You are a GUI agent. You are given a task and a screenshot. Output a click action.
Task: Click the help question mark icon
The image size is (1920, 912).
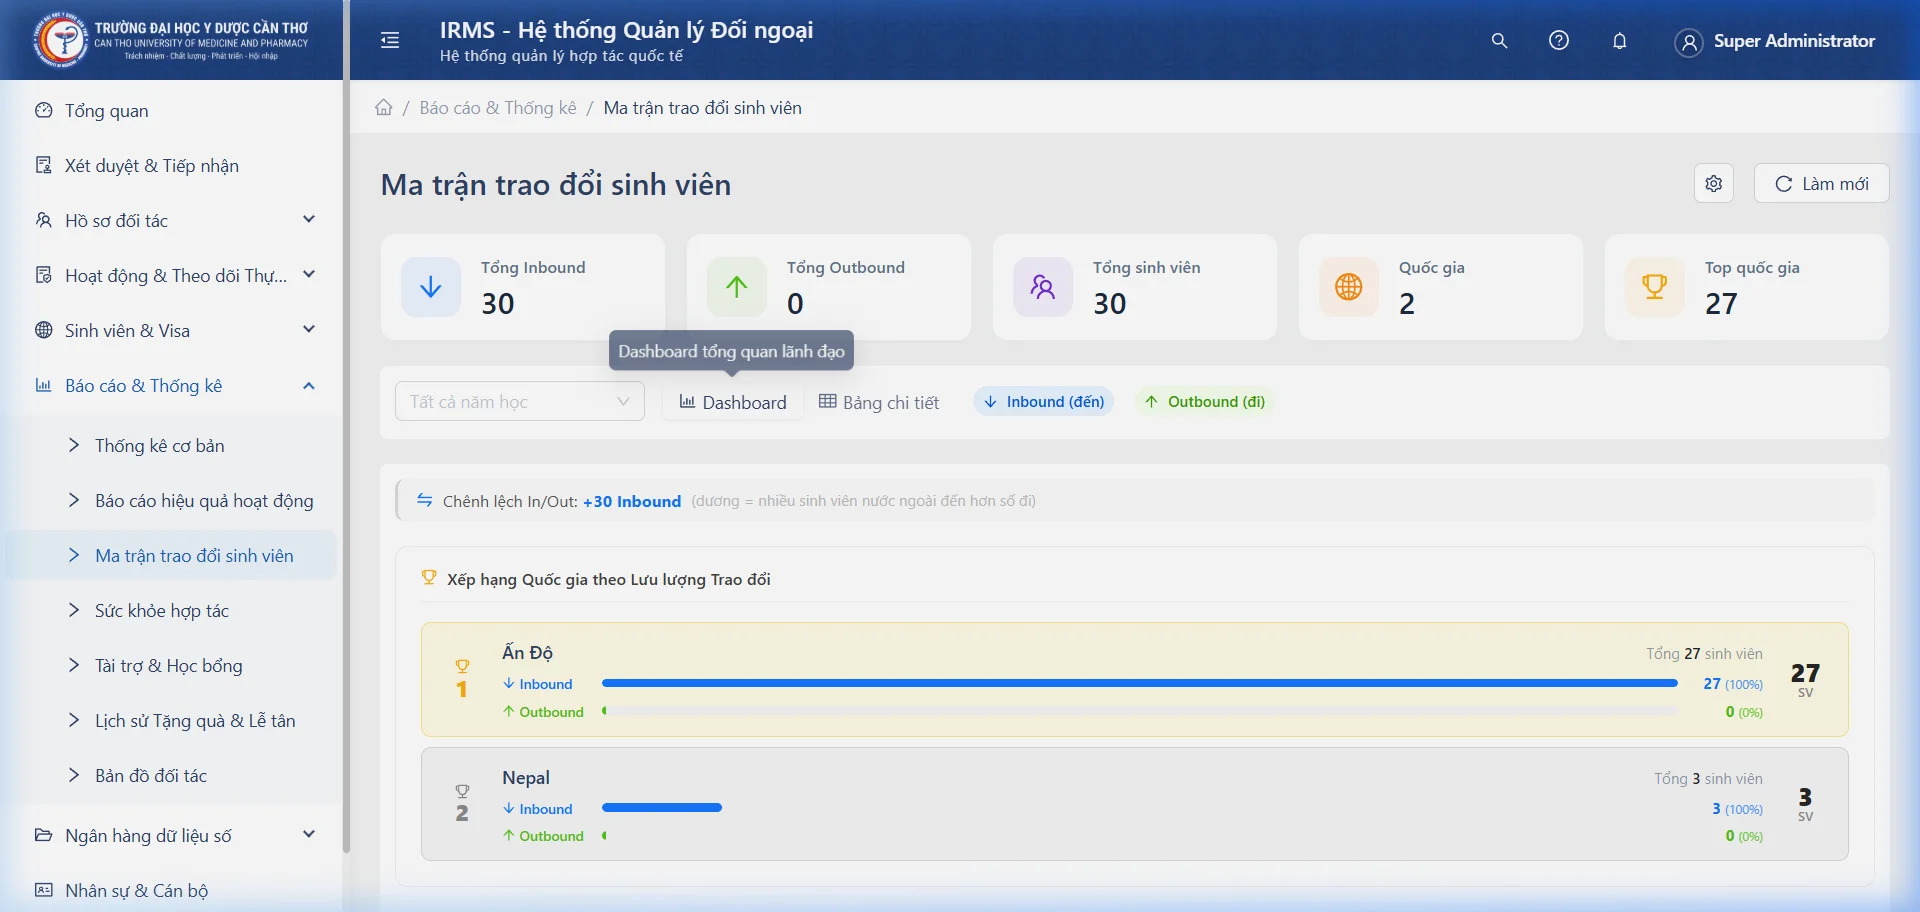(x=1558, y=40)
